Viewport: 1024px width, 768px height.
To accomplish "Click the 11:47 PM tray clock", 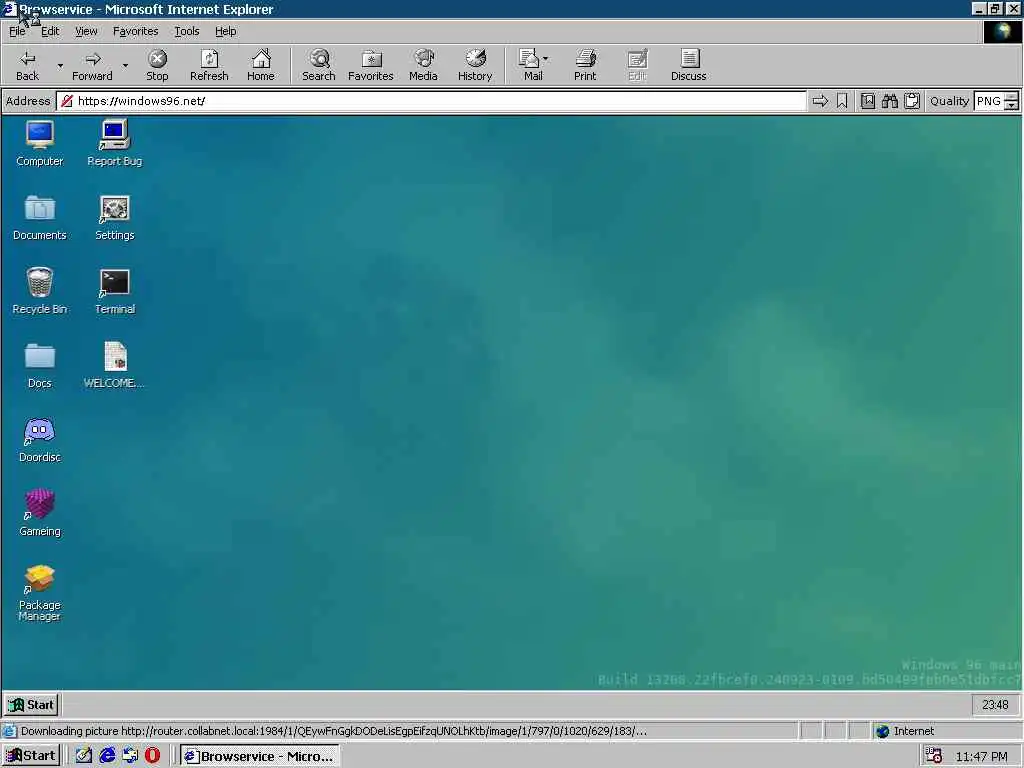I will (982, 756).
